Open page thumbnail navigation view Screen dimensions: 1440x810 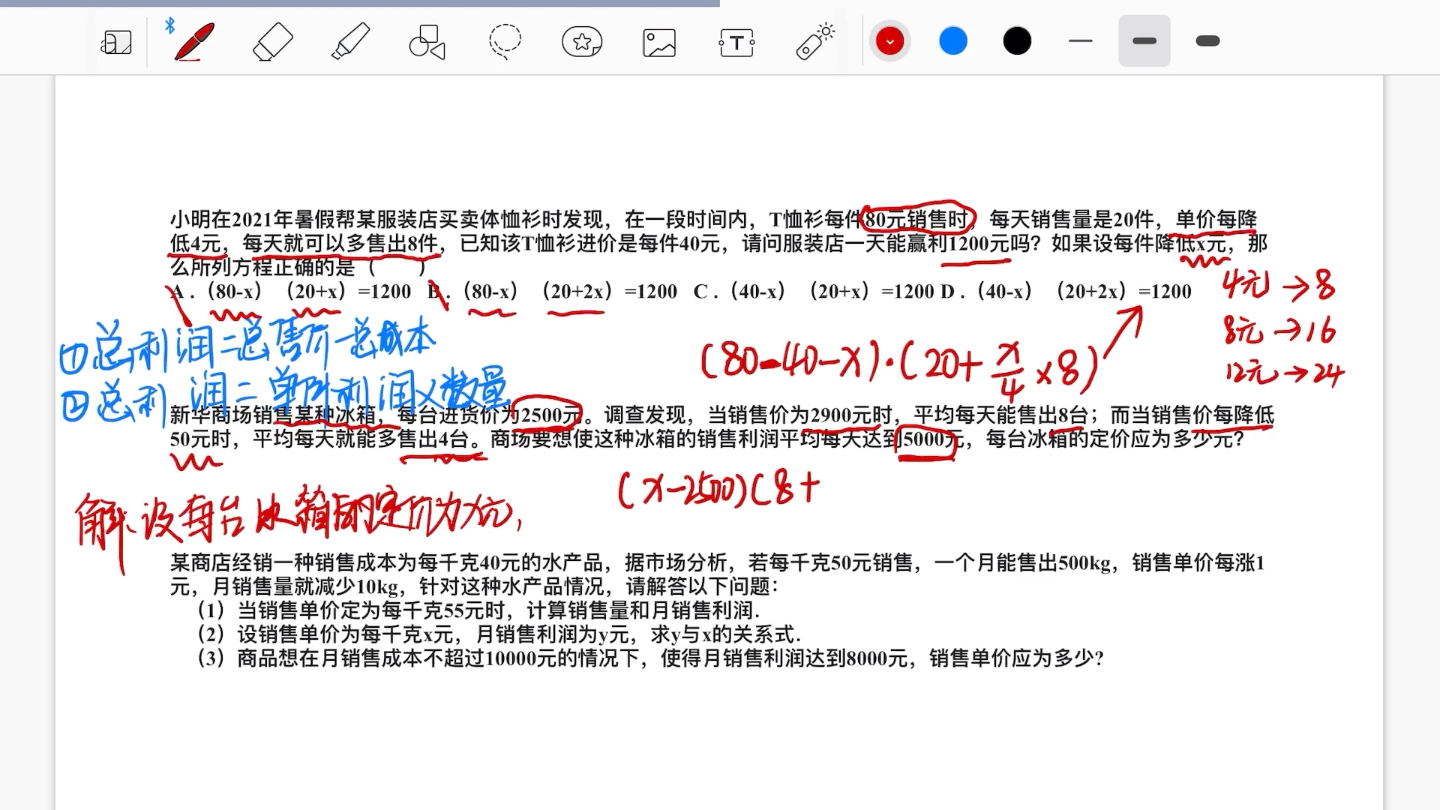click(x=116, y=41)
